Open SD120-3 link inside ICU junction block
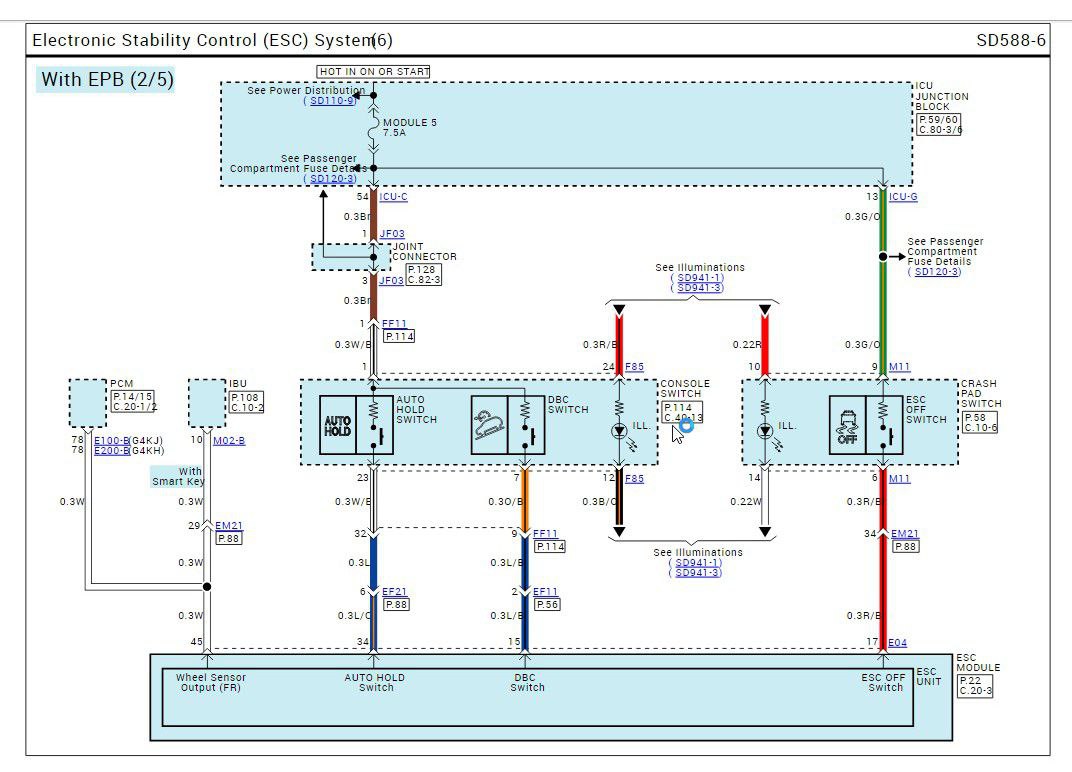Image resolution: width=1072 pixels, height=772 pixels. [x=332, y=179]
